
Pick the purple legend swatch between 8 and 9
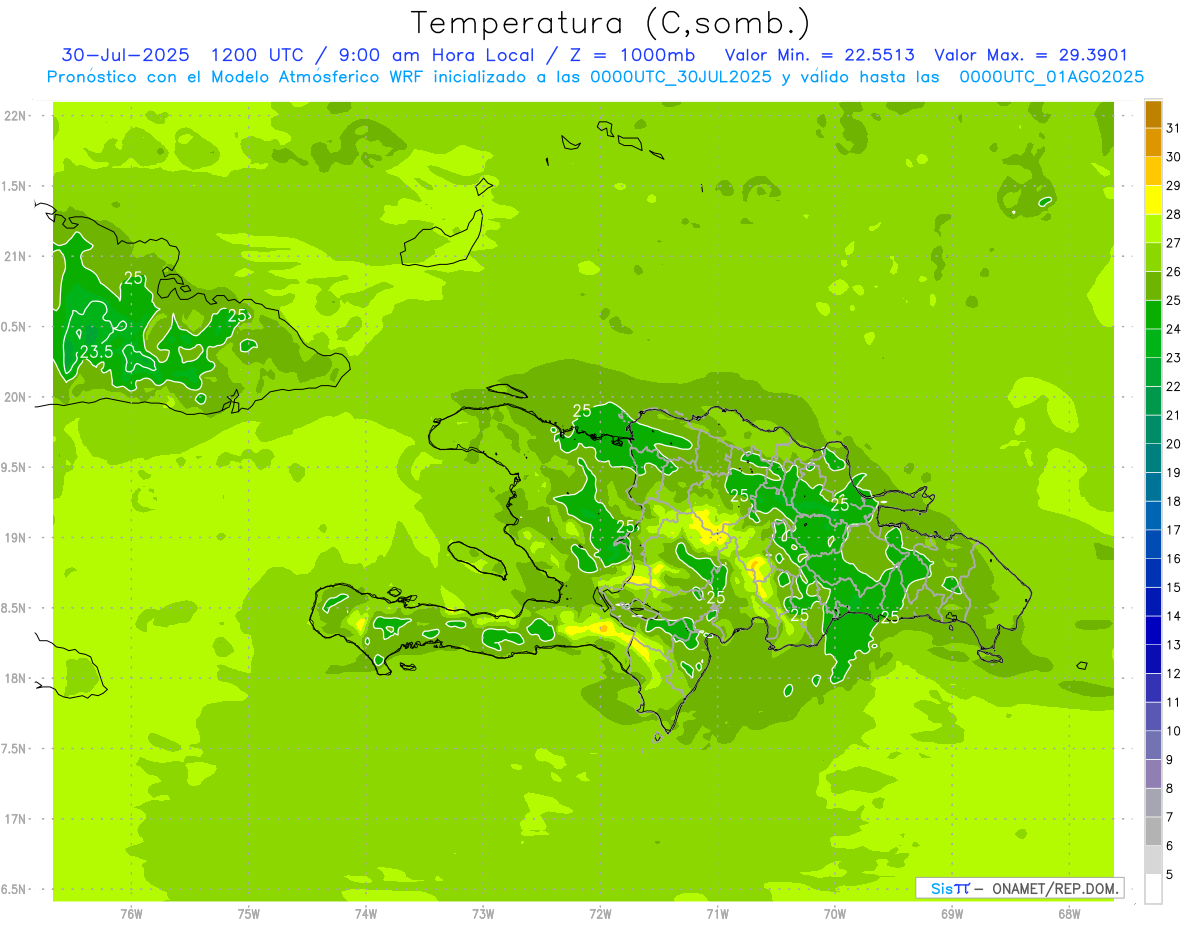(1153, 773)
